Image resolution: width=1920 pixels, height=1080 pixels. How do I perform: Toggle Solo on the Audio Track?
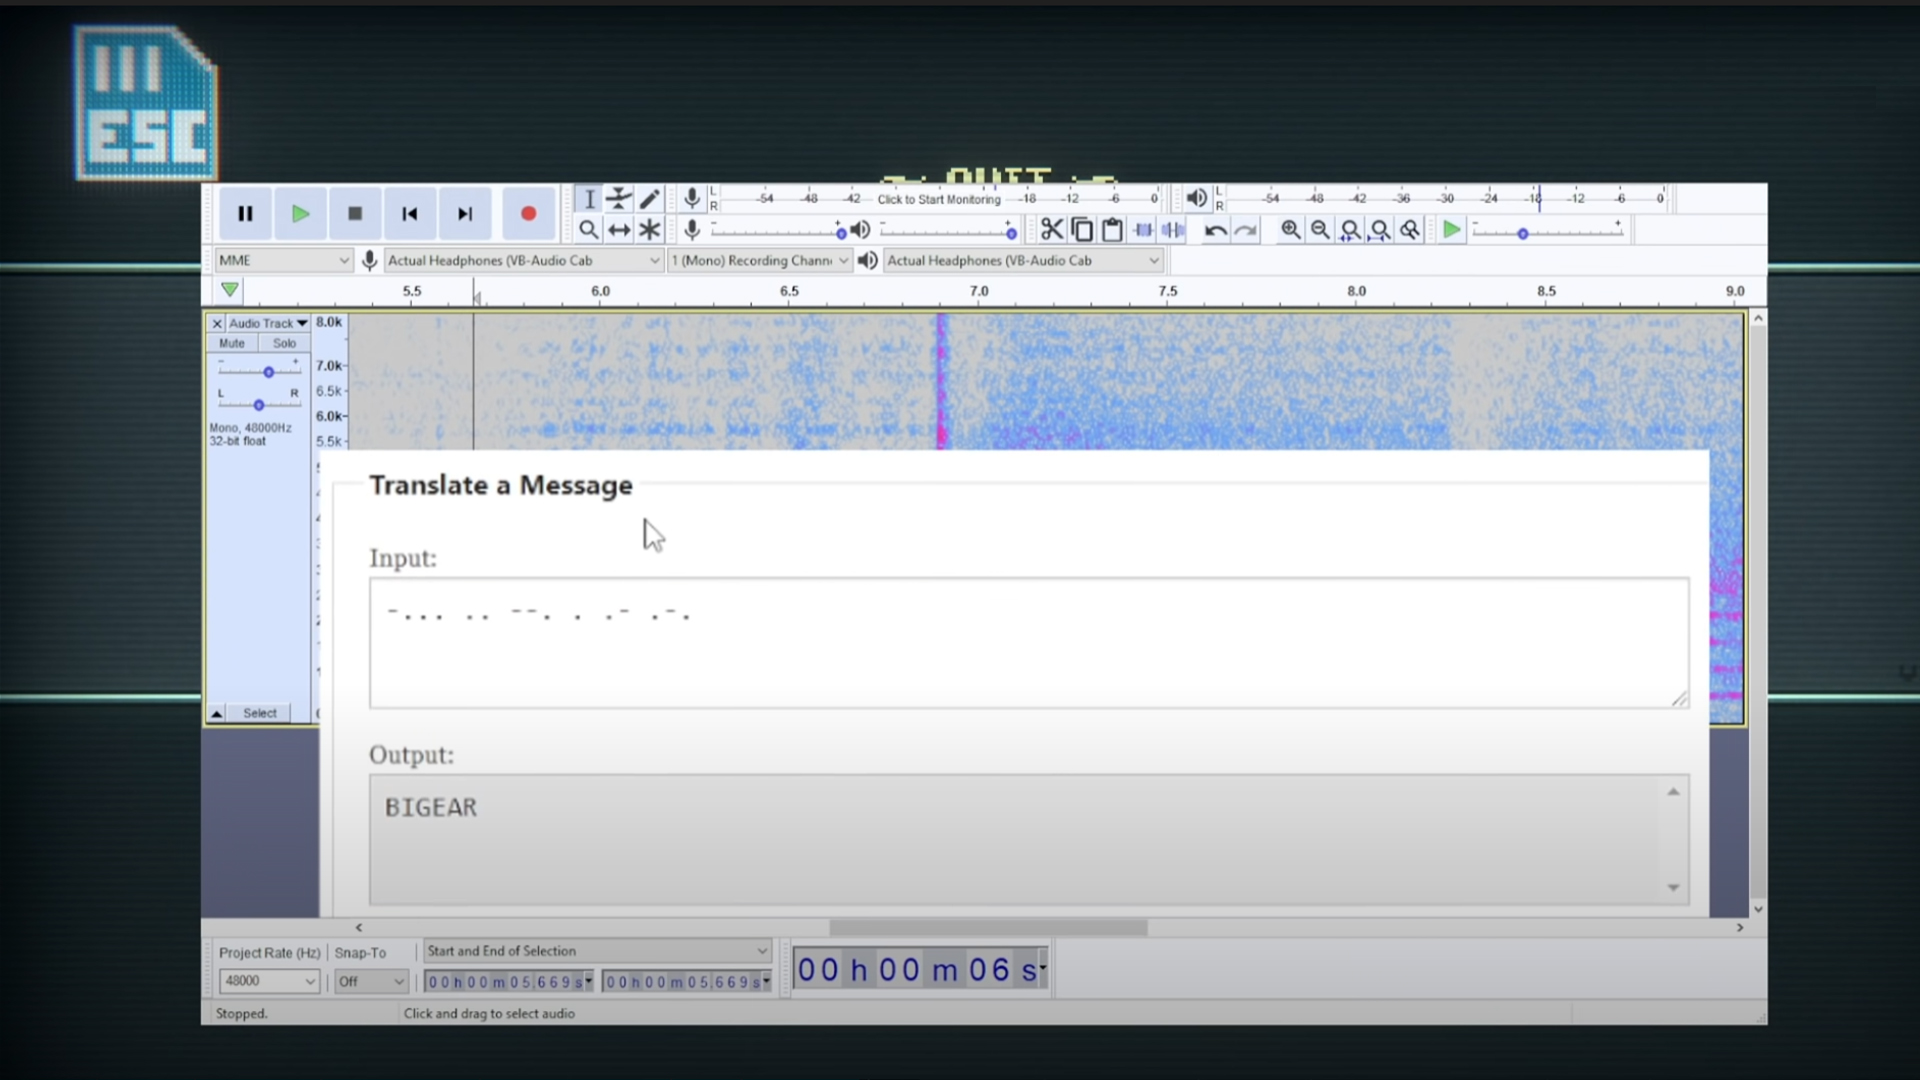[284, 343]
